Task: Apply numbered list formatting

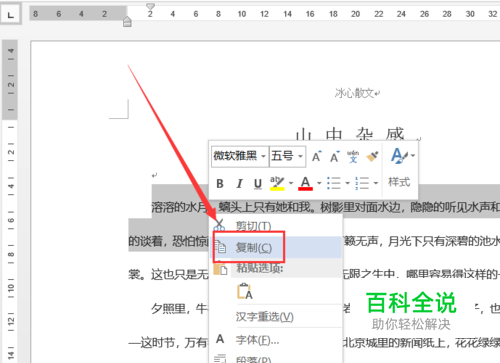Action: [362, 183]
